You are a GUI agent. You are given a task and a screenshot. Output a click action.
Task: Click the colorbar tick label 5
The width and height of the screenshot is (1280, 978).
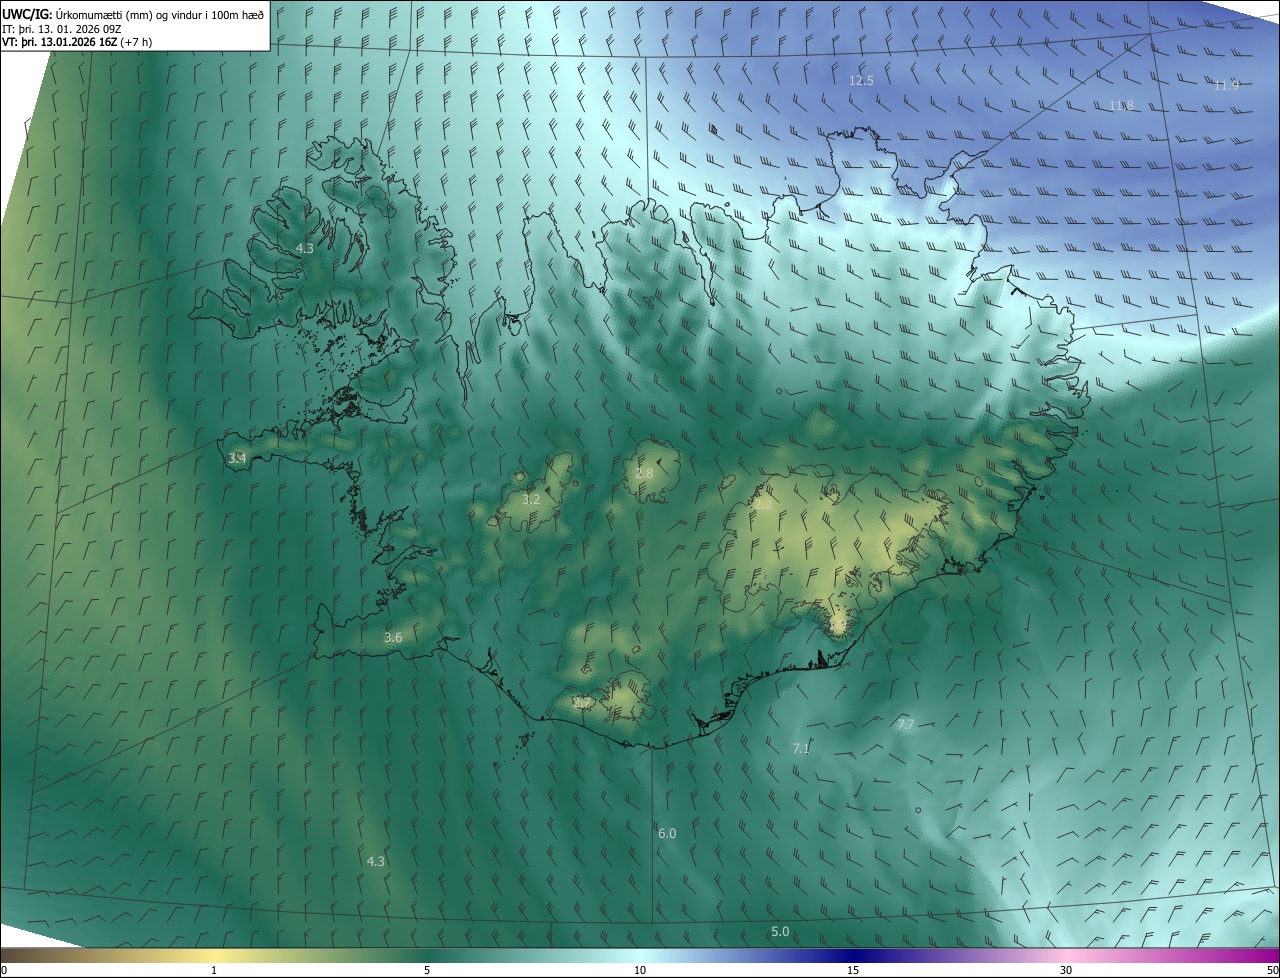(x=427, y=970)
